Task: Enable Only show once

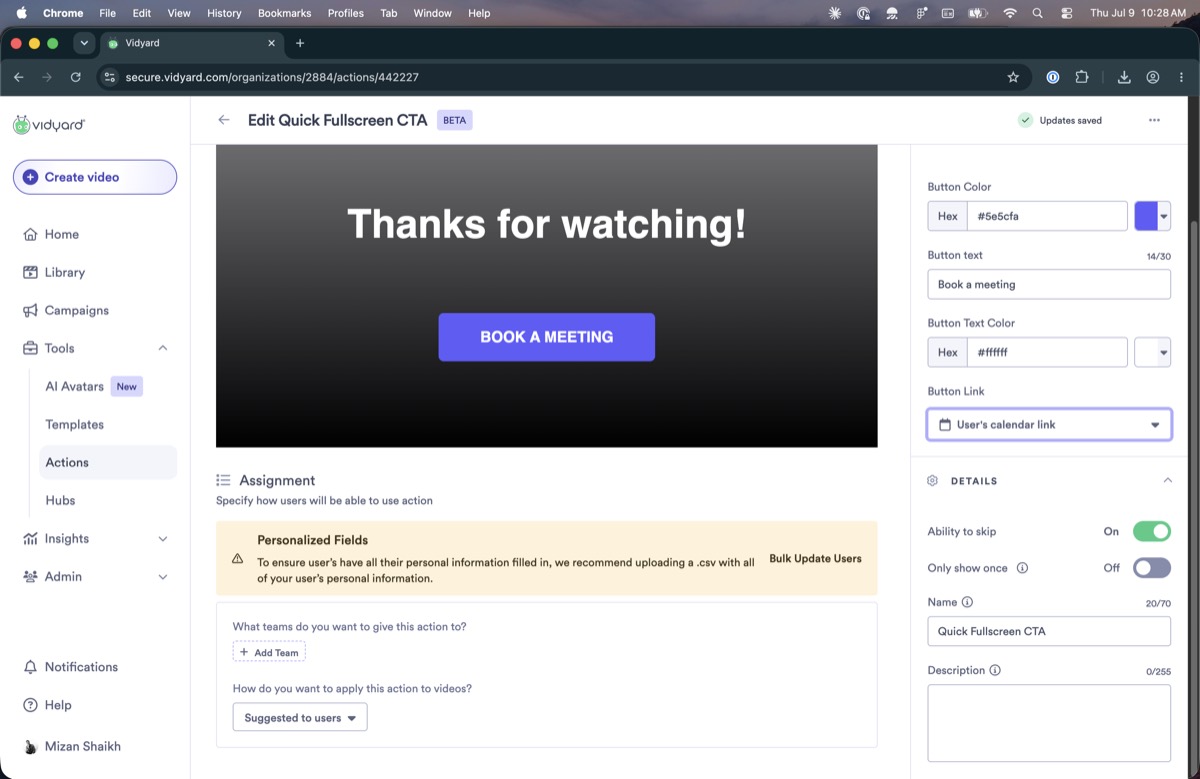Action: point(1151,568)
